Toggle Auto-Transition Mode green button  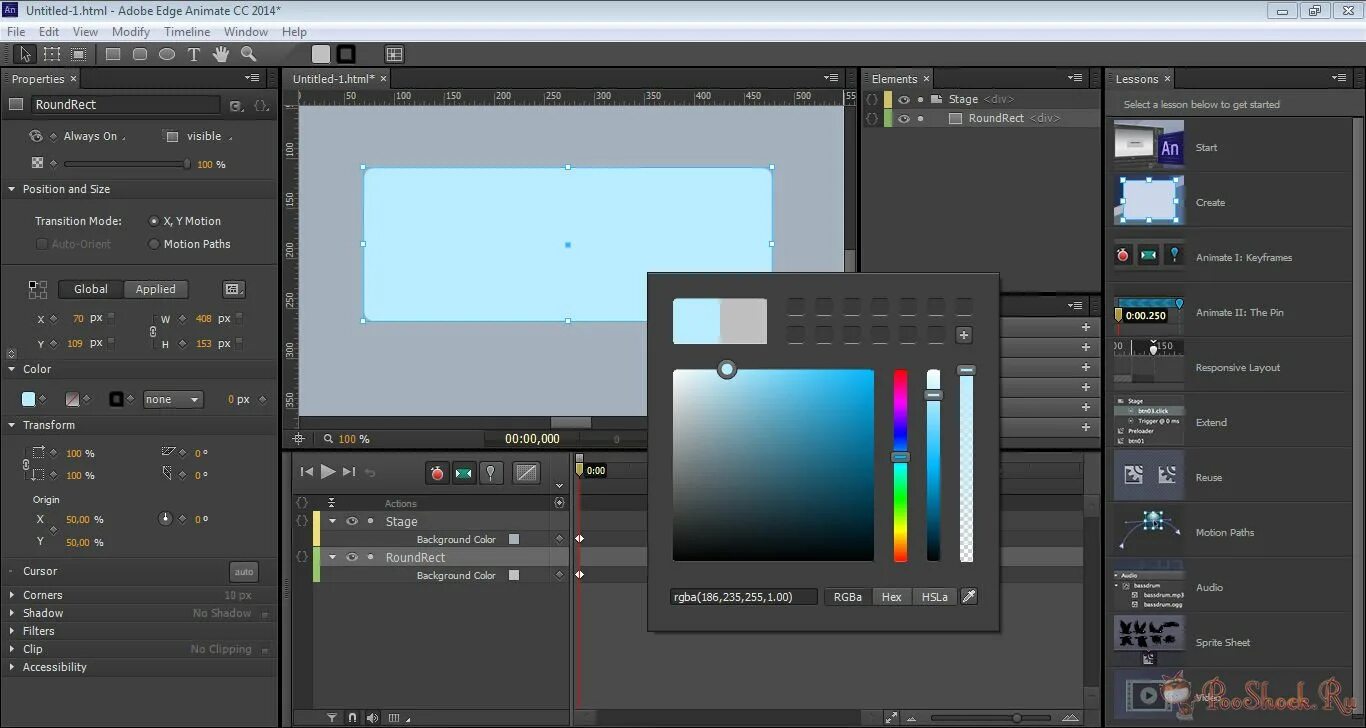tap(464, 473)
